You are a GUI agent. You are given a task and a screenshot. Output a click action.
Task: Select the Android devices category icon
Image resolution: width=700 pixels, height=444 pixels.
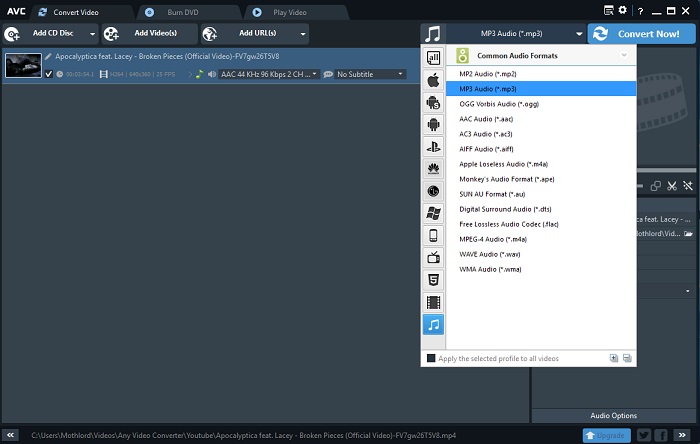[433, 124]
